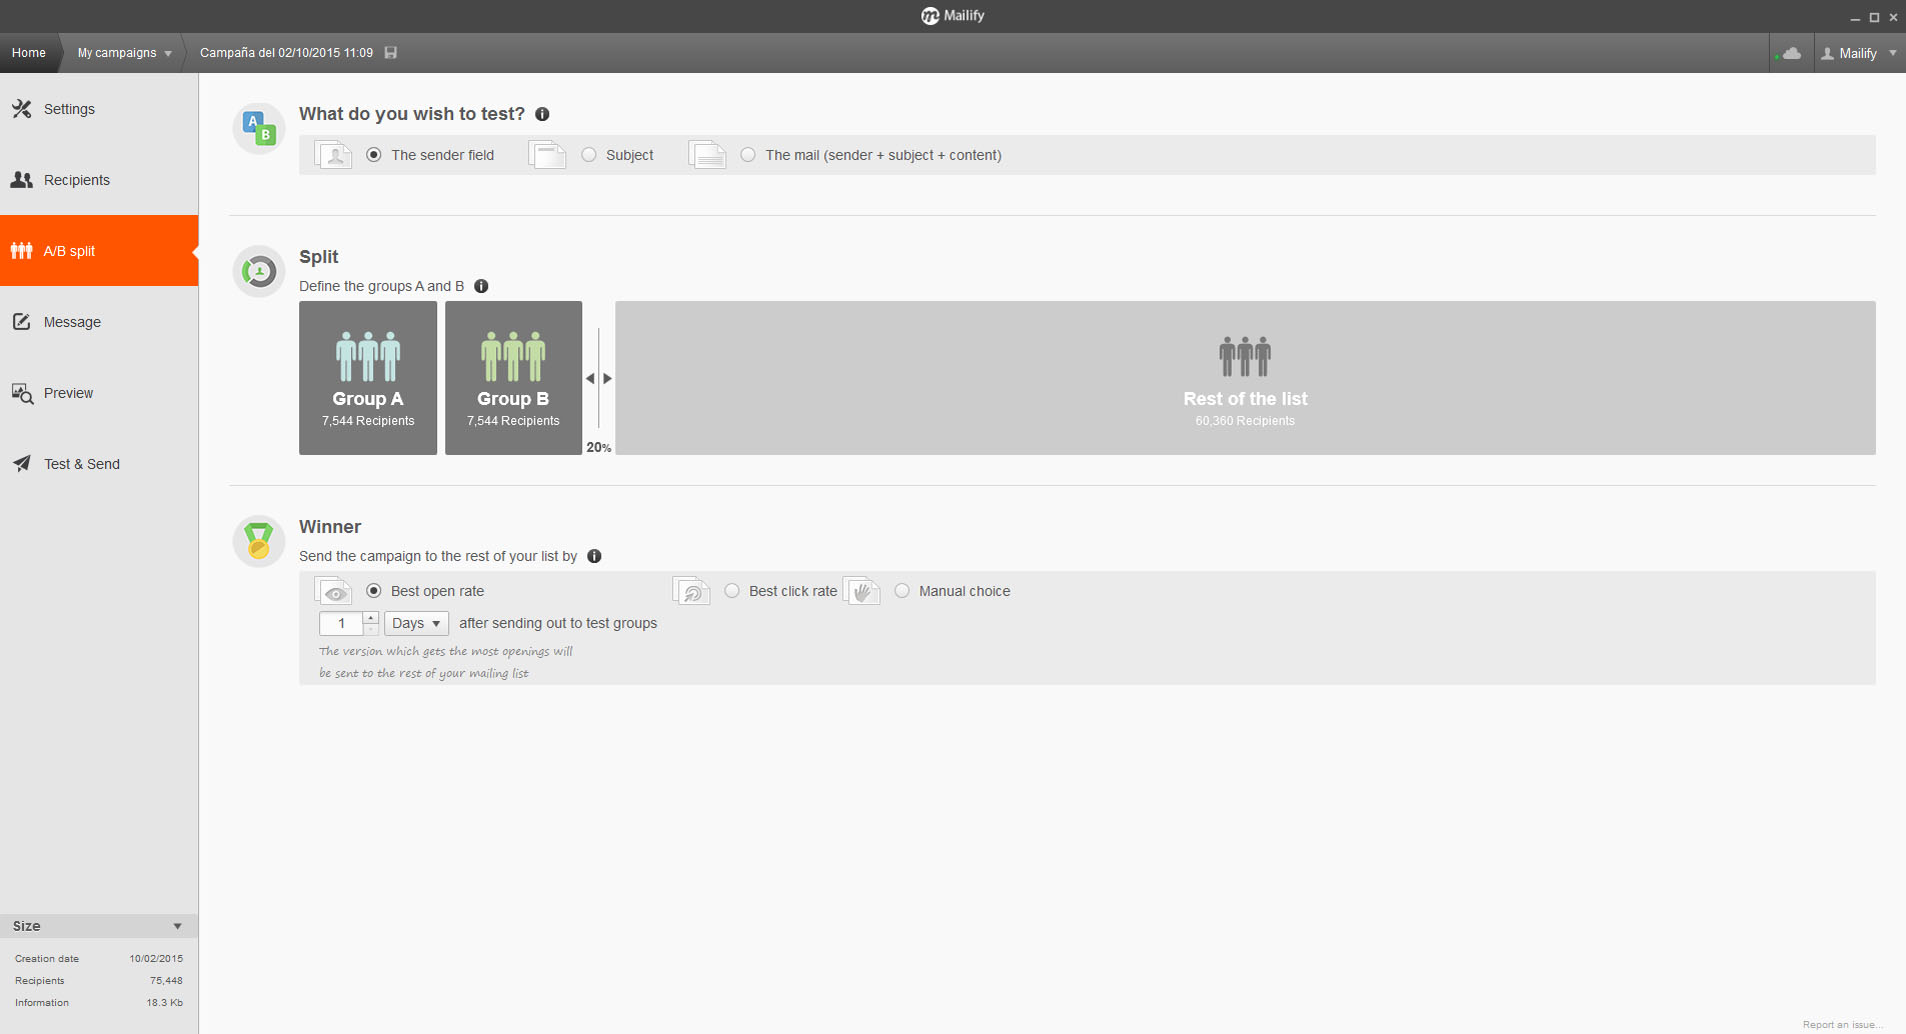This screenshot has height=1034, width=1906.
Task: Open the Recipients section in sidebar
Action: coord(77,180)
